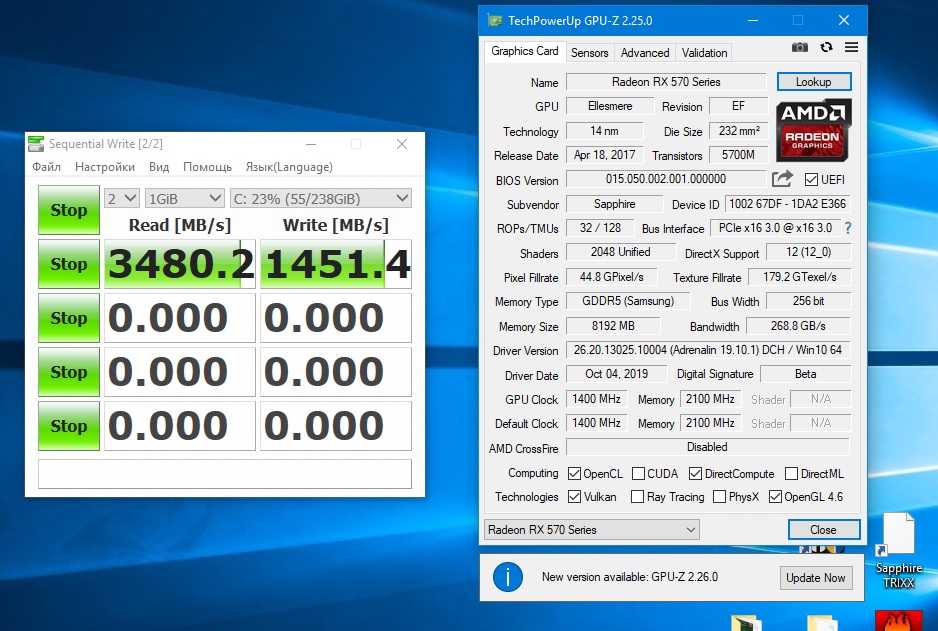Screen dimensions: 938x631
Task: Click Stop button next to 3480.2 read value
Action: (x=69, y=264)
